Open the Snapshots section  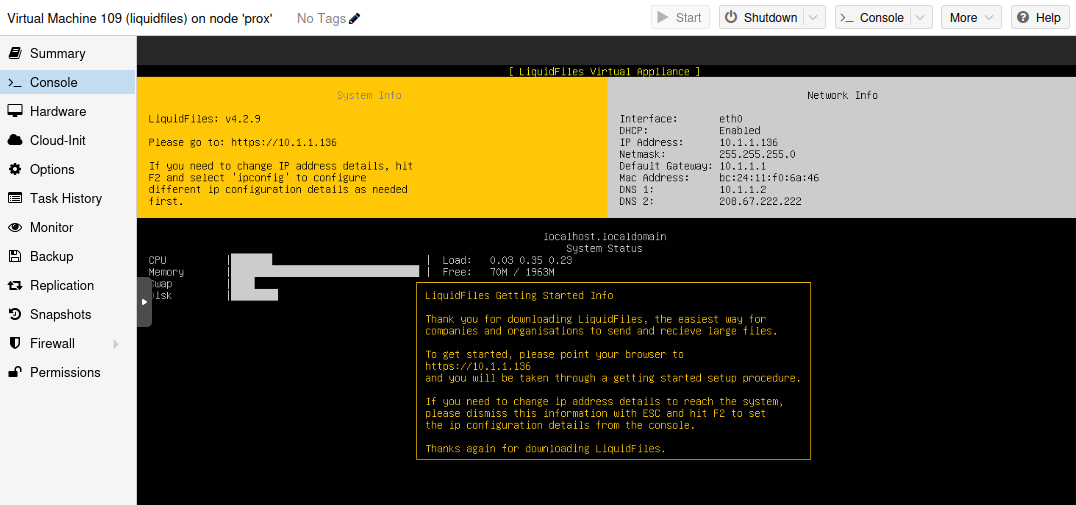pos(67,314)
